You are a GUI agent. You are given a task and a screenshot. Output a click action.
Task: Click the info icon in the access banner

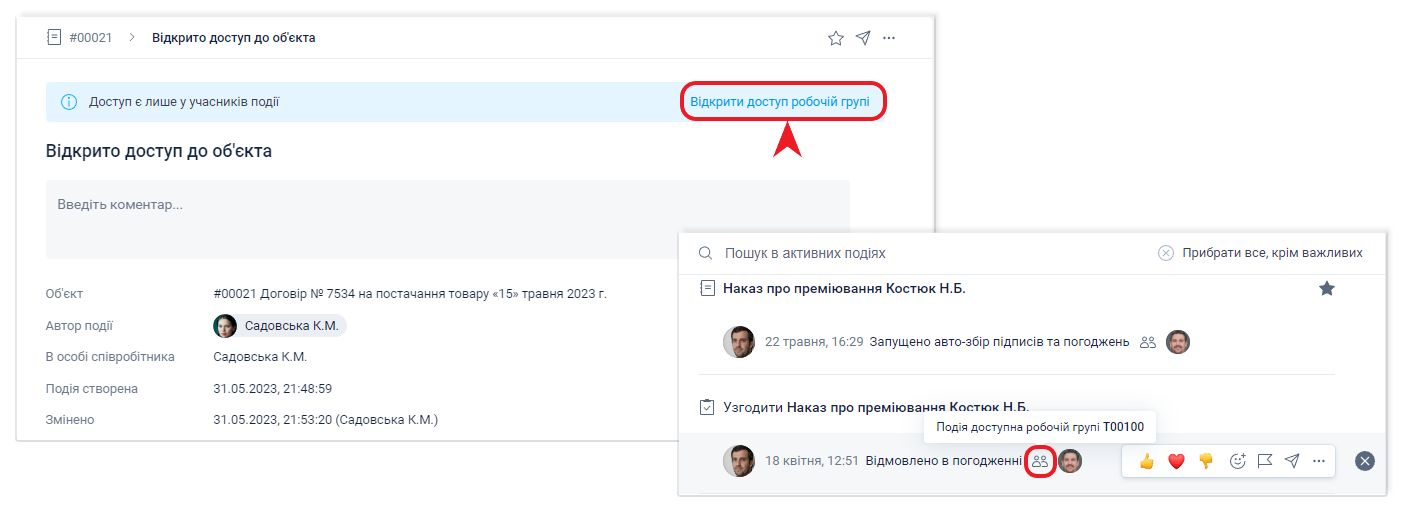[x=69, y=102]
